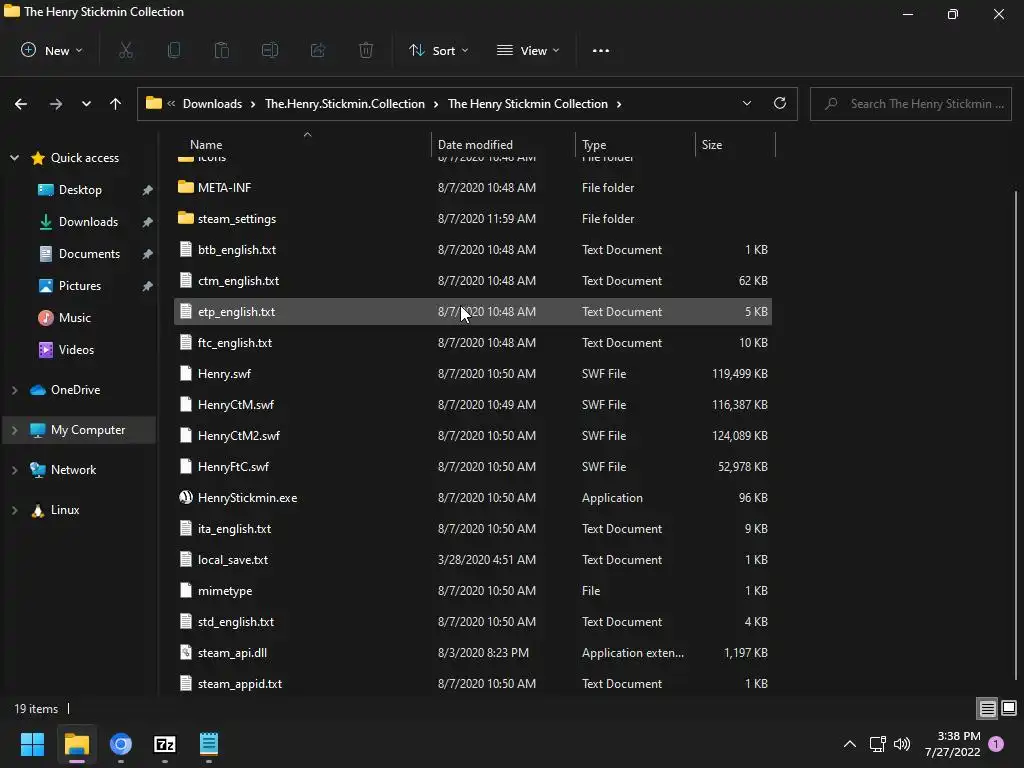Select the btb_english.txt file

[473, 249]
